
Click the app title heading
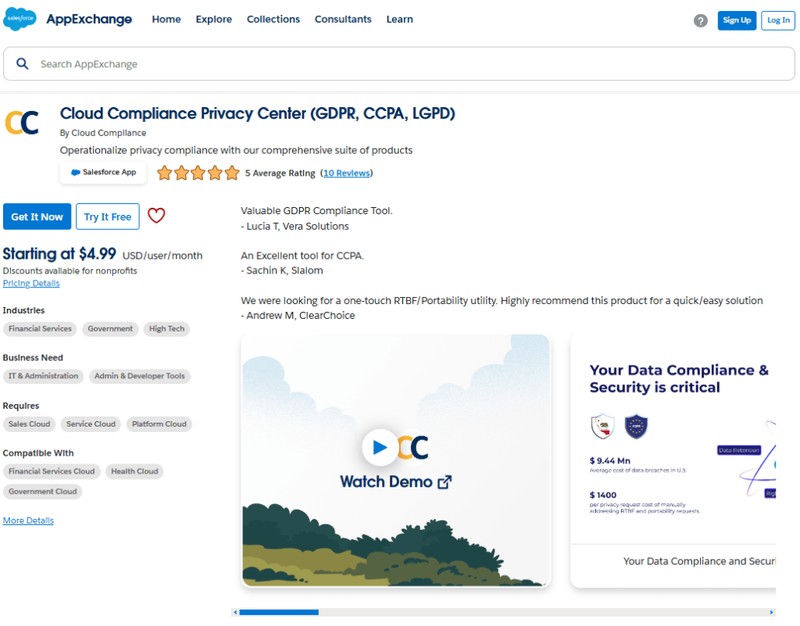coord(257,113)
